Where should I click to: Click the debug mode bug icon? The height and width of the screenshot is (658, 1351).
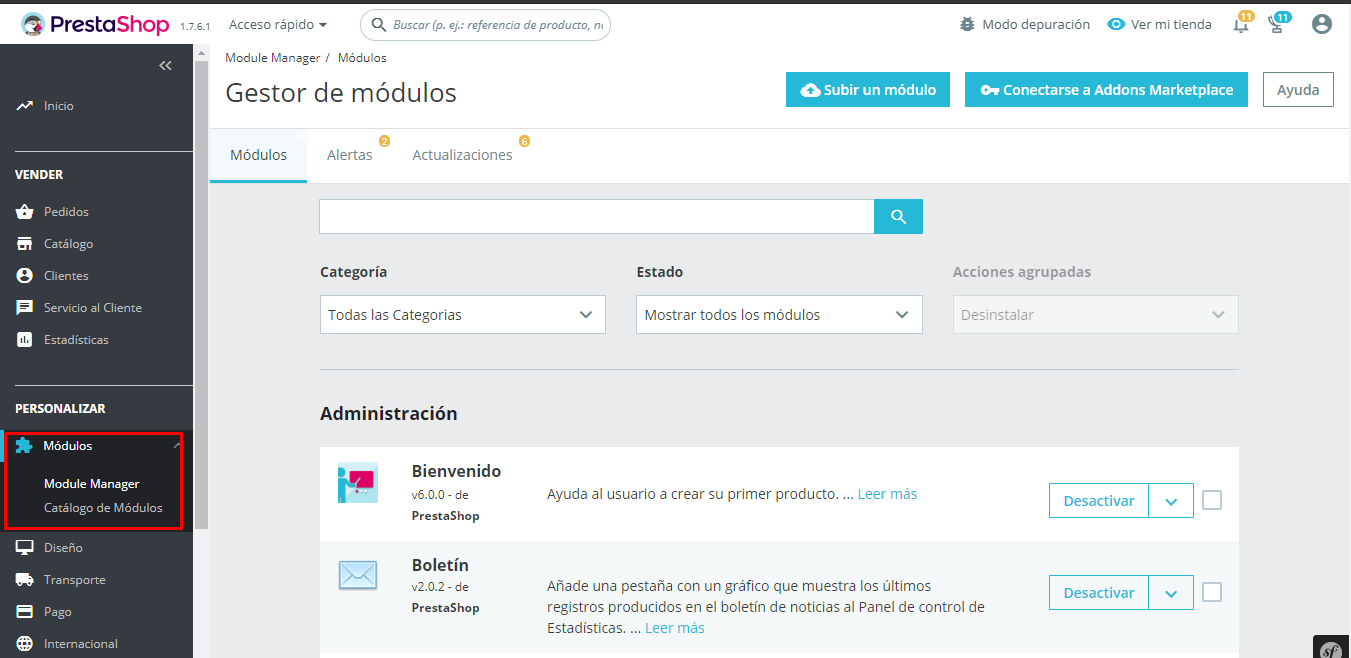click(x=967, y=24)
